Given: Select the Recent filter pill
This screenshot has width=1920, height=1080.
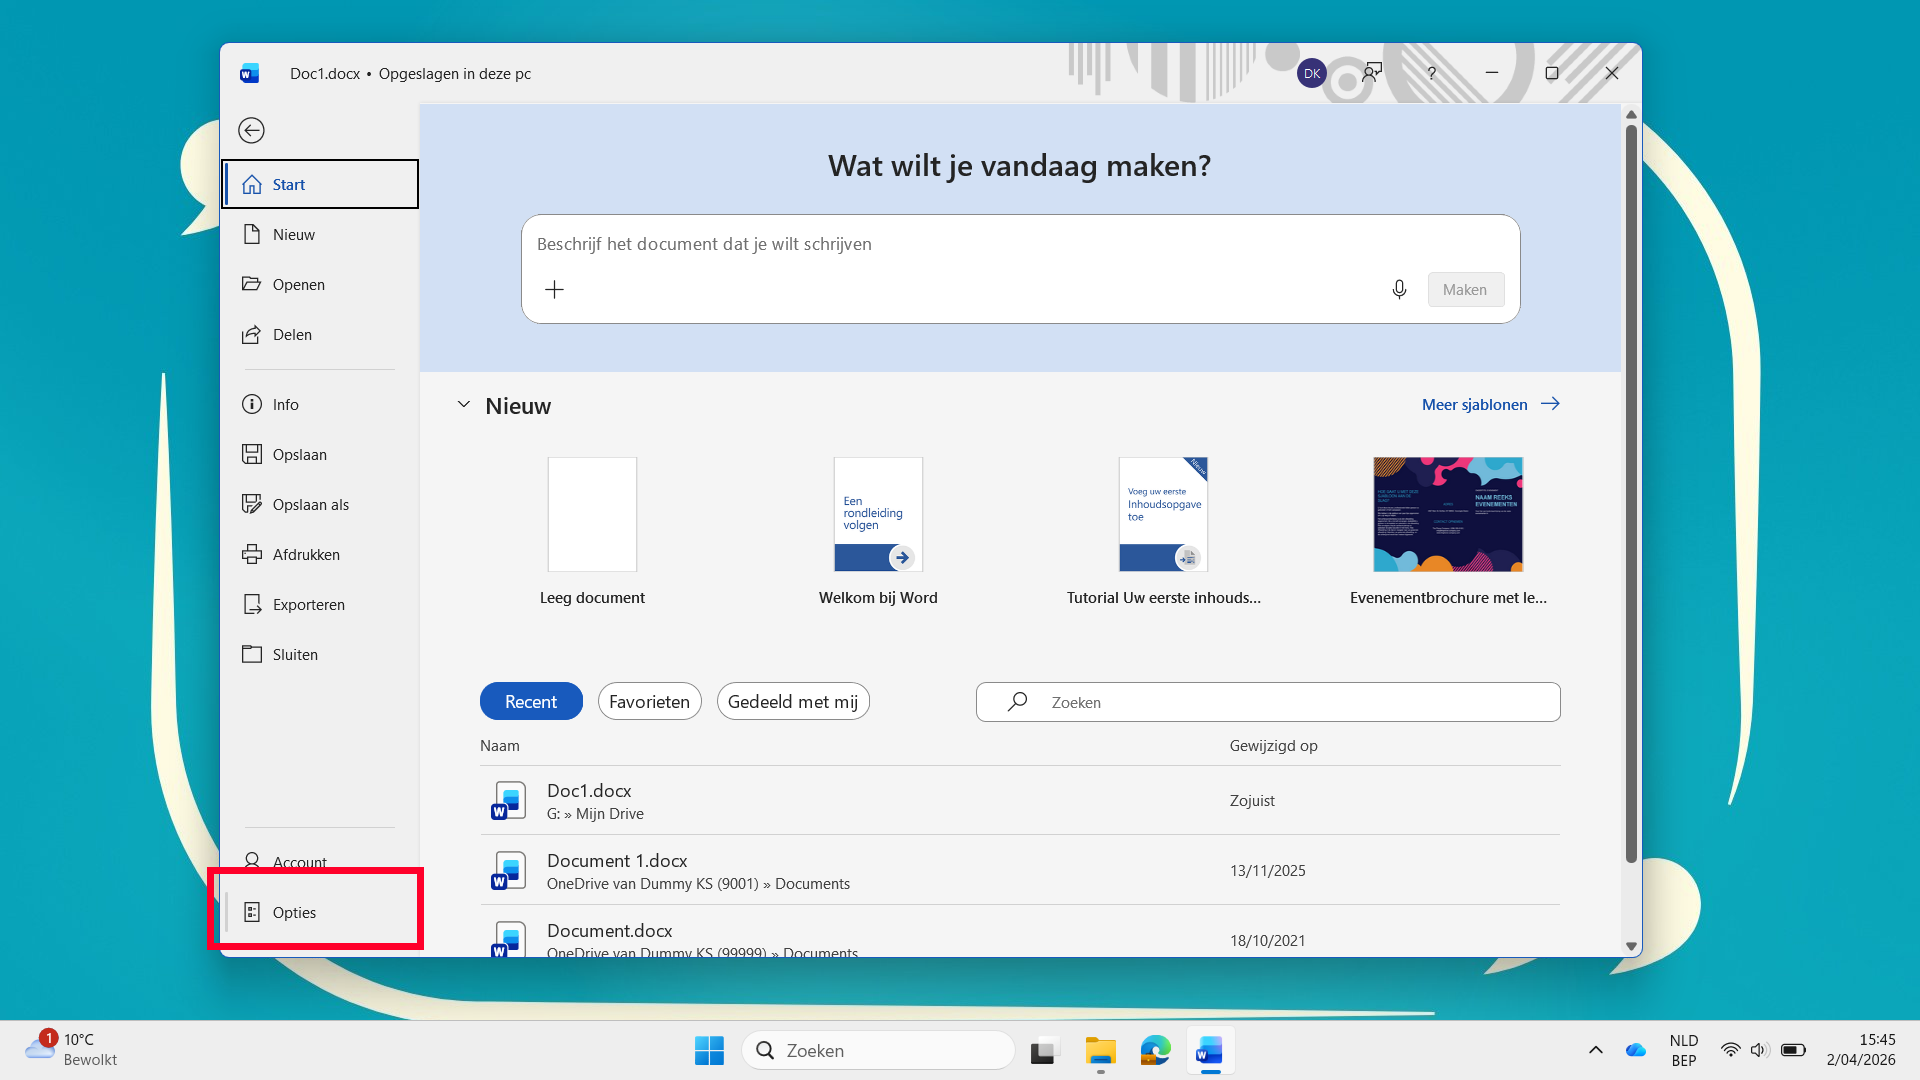Looking at the screenshot, I should pyautogui.click(x=530, y=702).
